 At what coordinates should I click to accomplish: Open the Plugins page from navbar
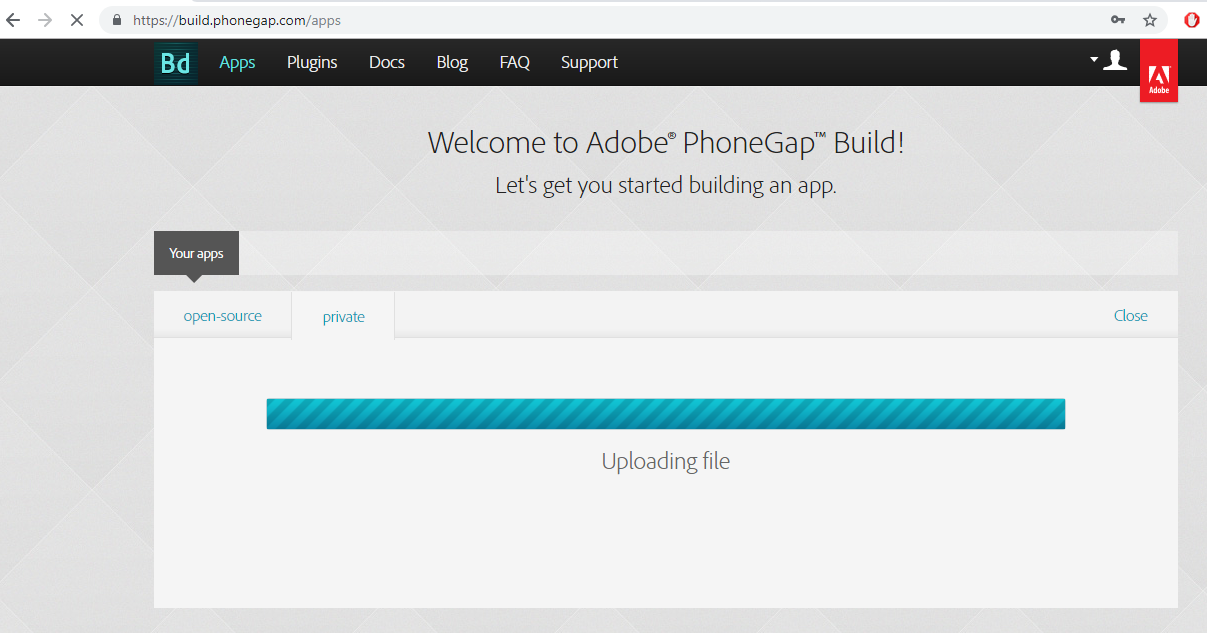312,62
